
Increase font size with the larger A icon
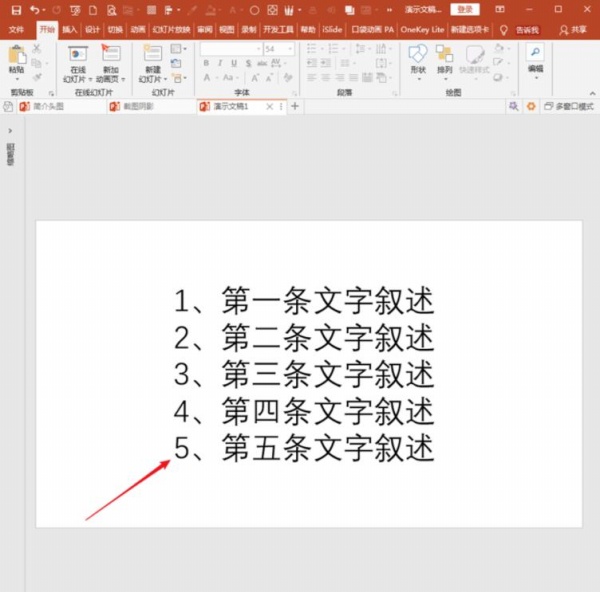(254, 78)
